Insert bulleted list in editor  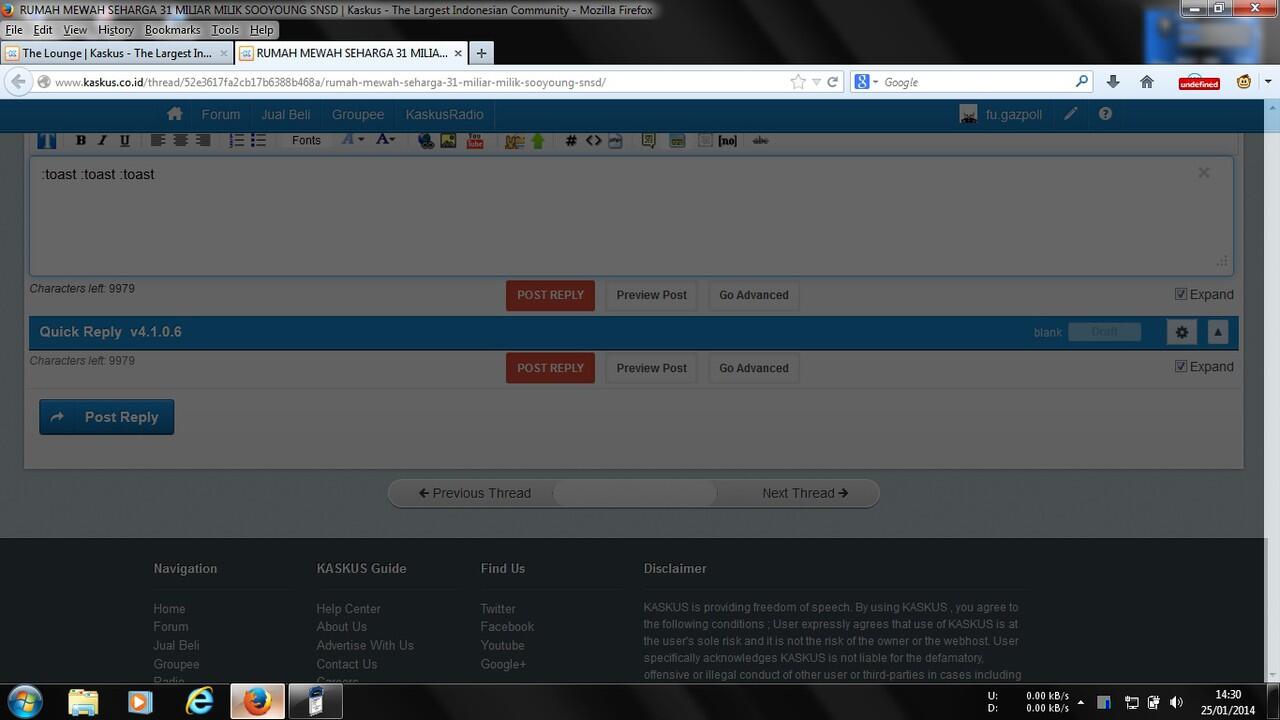(x=258, y=141)
